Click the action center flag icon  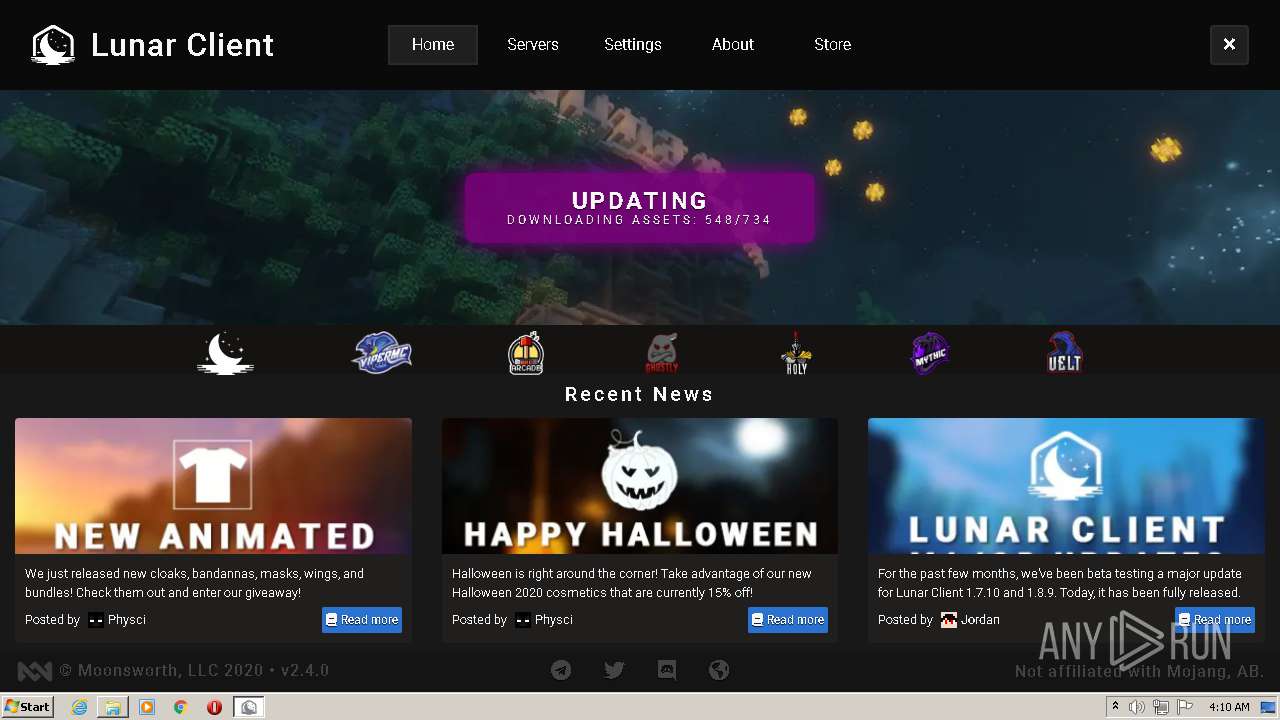[x=1185, y=707]
